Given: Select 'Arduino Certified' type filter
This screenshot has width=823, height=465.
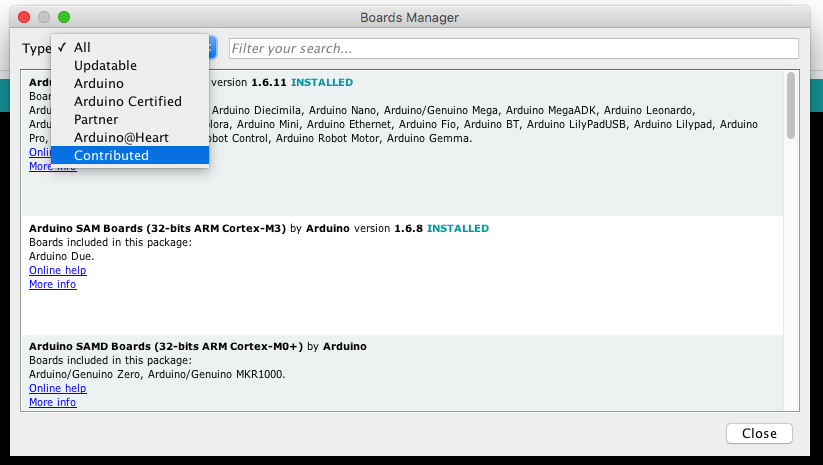Looking at the screenshot, I should coord(130,101).
